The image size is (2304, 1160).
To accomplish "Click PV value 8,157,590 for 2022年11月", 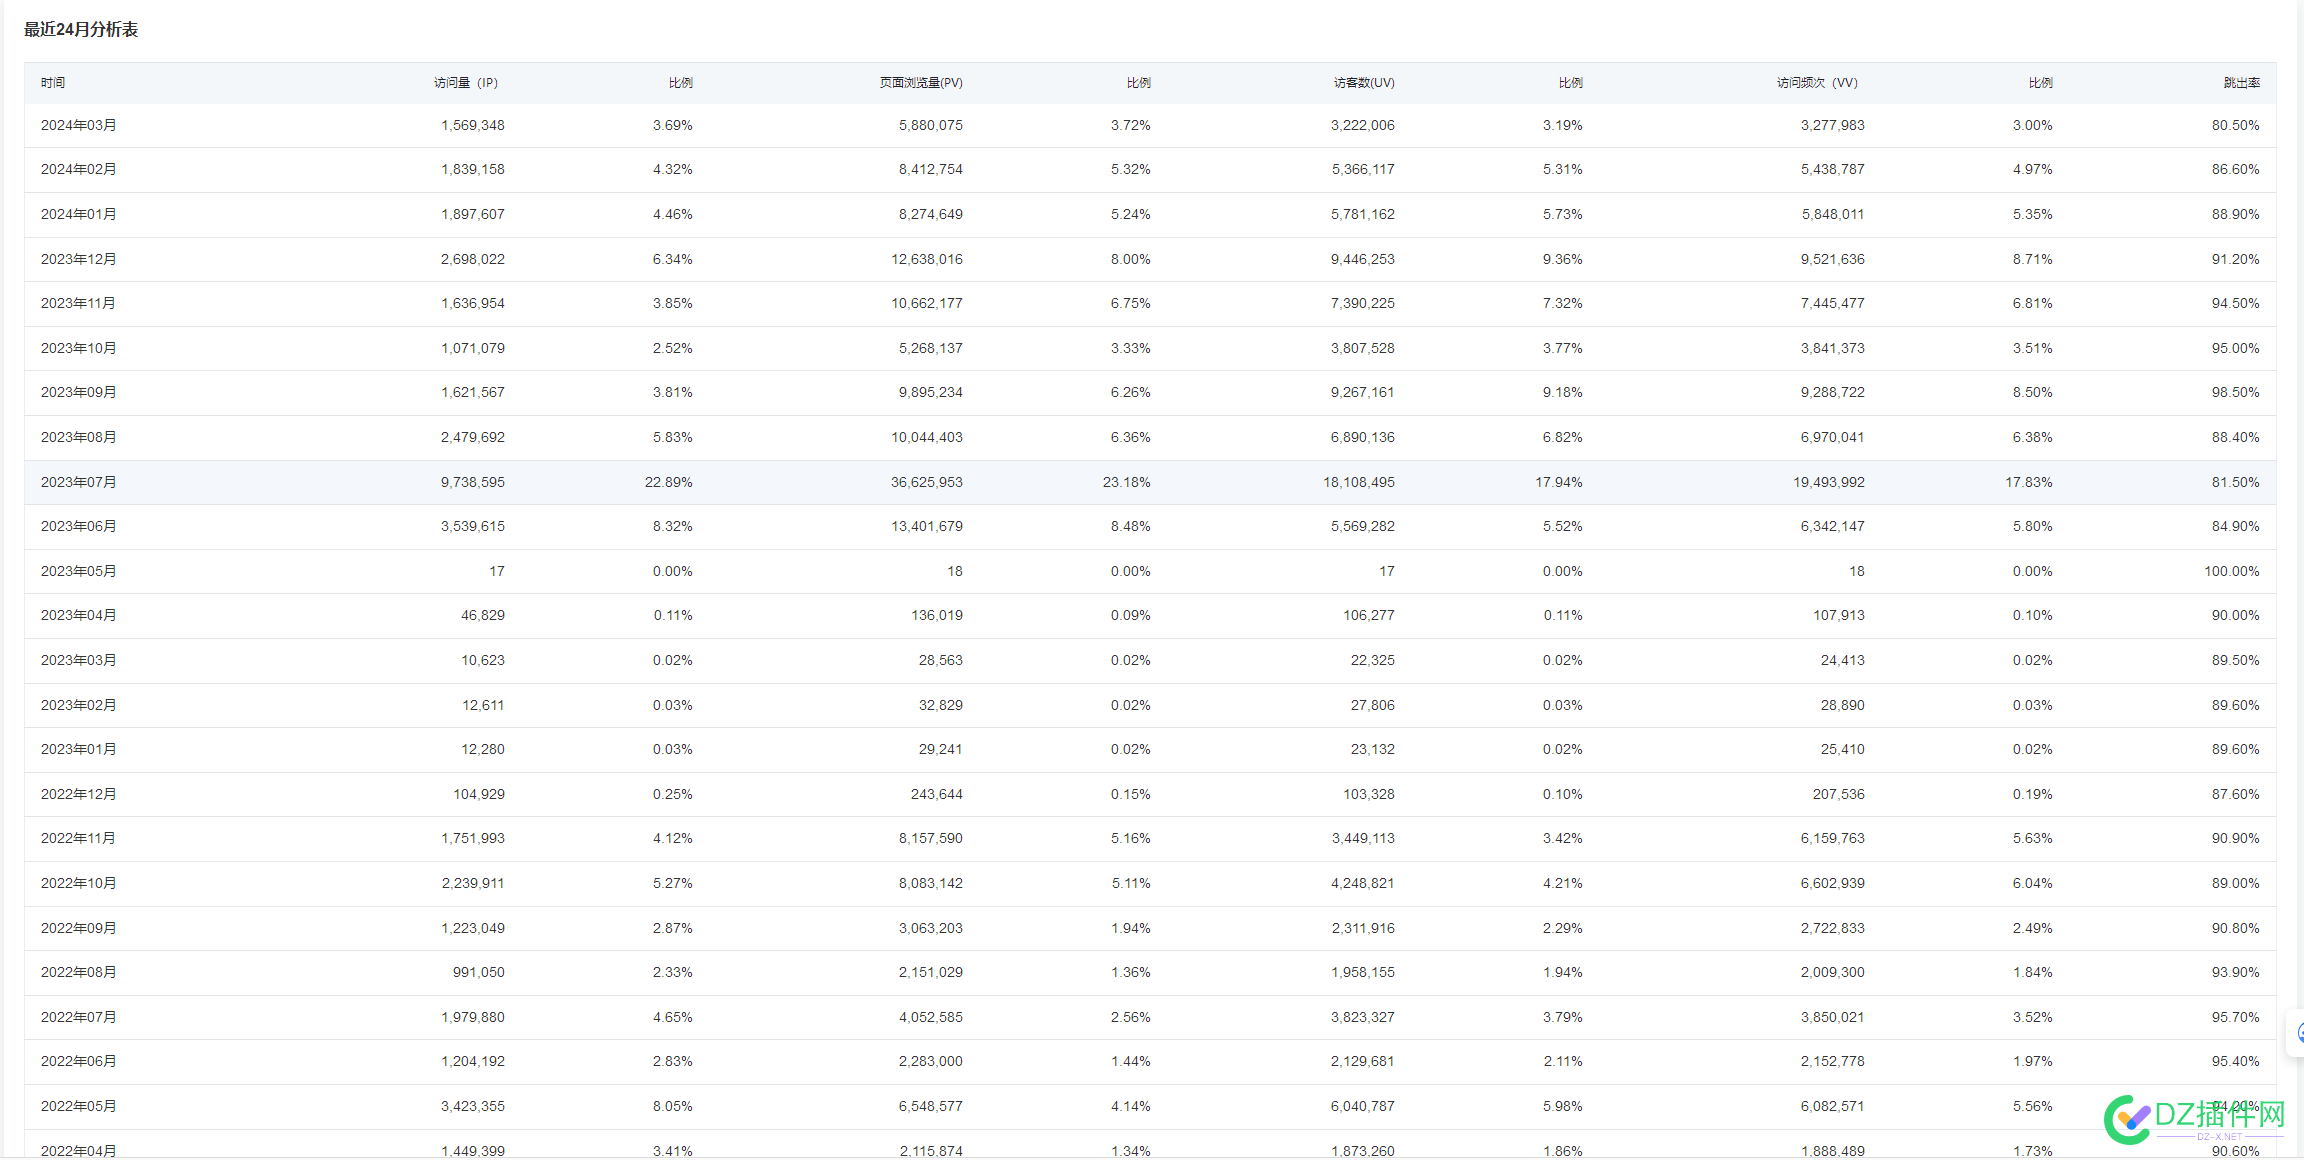I will (931, 838).
